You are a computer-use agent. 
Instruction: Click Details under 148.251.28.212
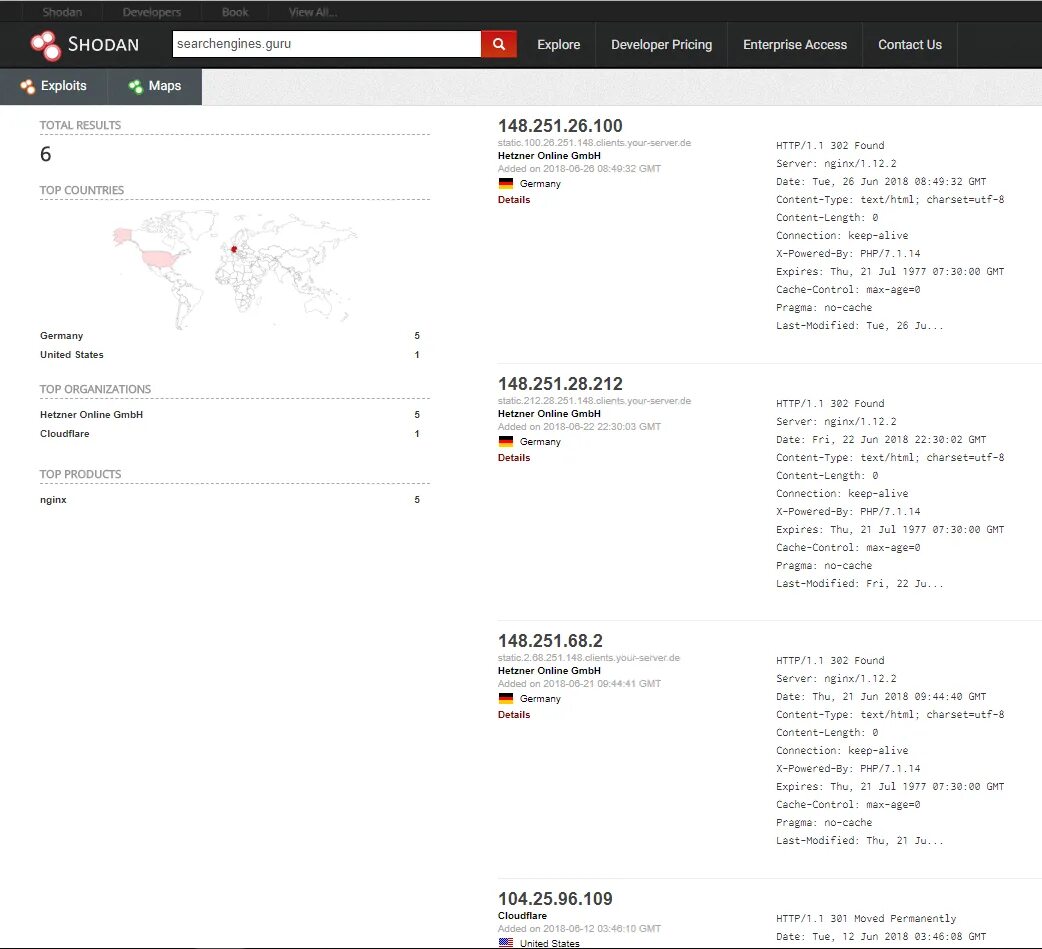point(514,457)
